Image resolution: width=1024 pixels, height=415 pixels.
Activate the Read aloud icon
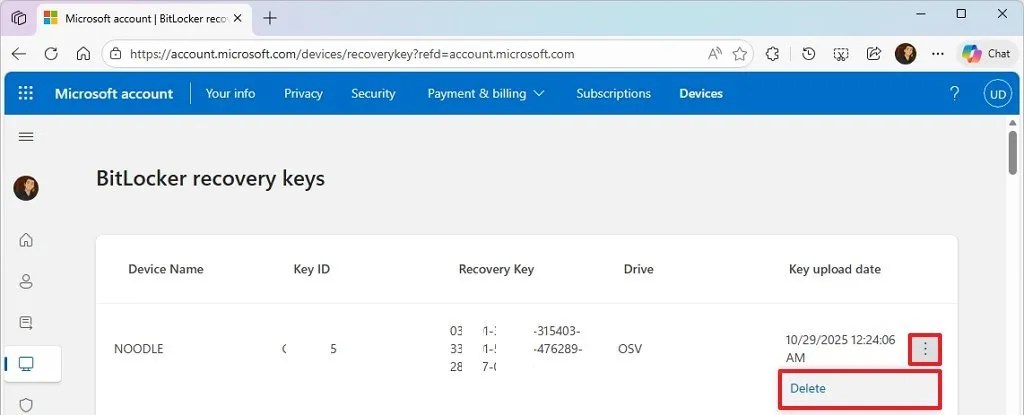click(715, 54)
